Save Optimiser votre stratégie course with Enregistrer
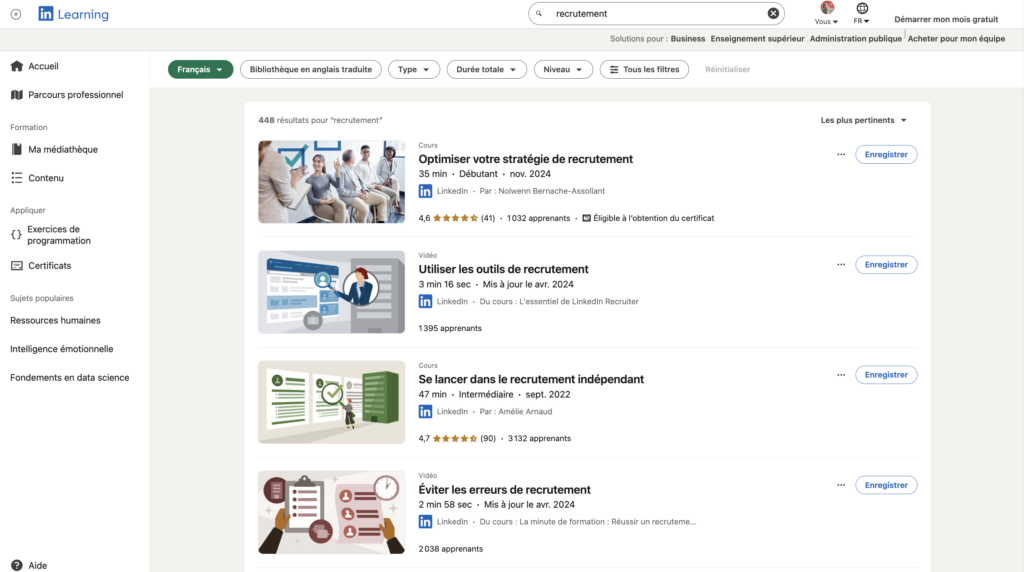Image resolution: width=1024 pixels, height=572 pixels. (886, 155)
